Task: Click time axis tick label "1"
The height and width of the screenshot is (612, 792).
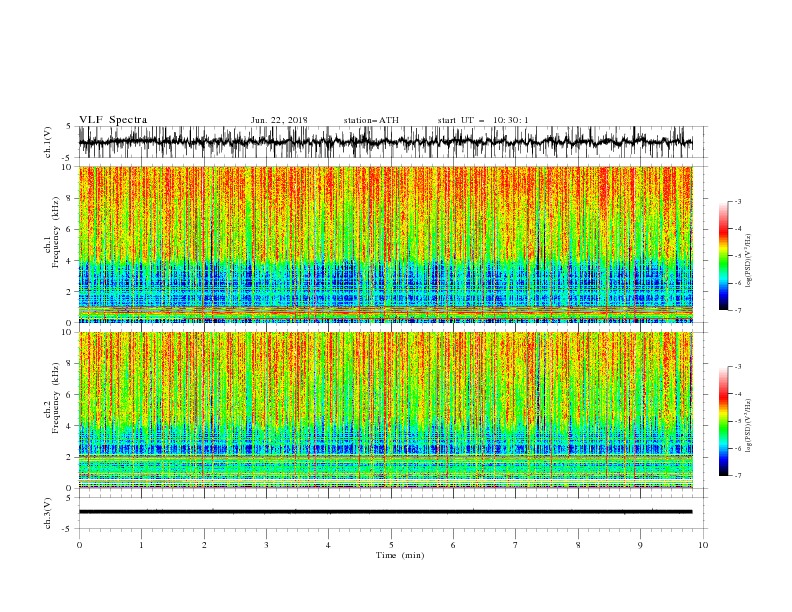Action: click(141, 545)
